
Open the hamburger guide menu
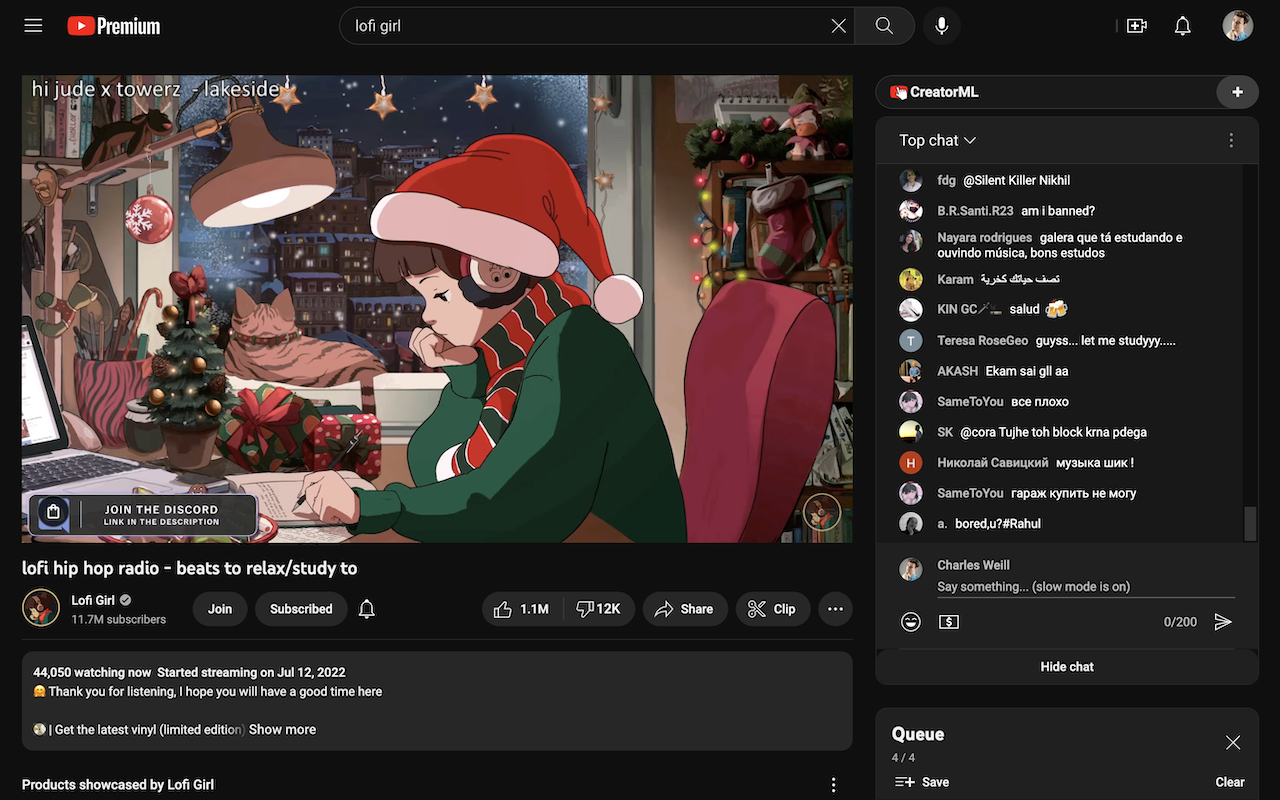coord(33,26)
